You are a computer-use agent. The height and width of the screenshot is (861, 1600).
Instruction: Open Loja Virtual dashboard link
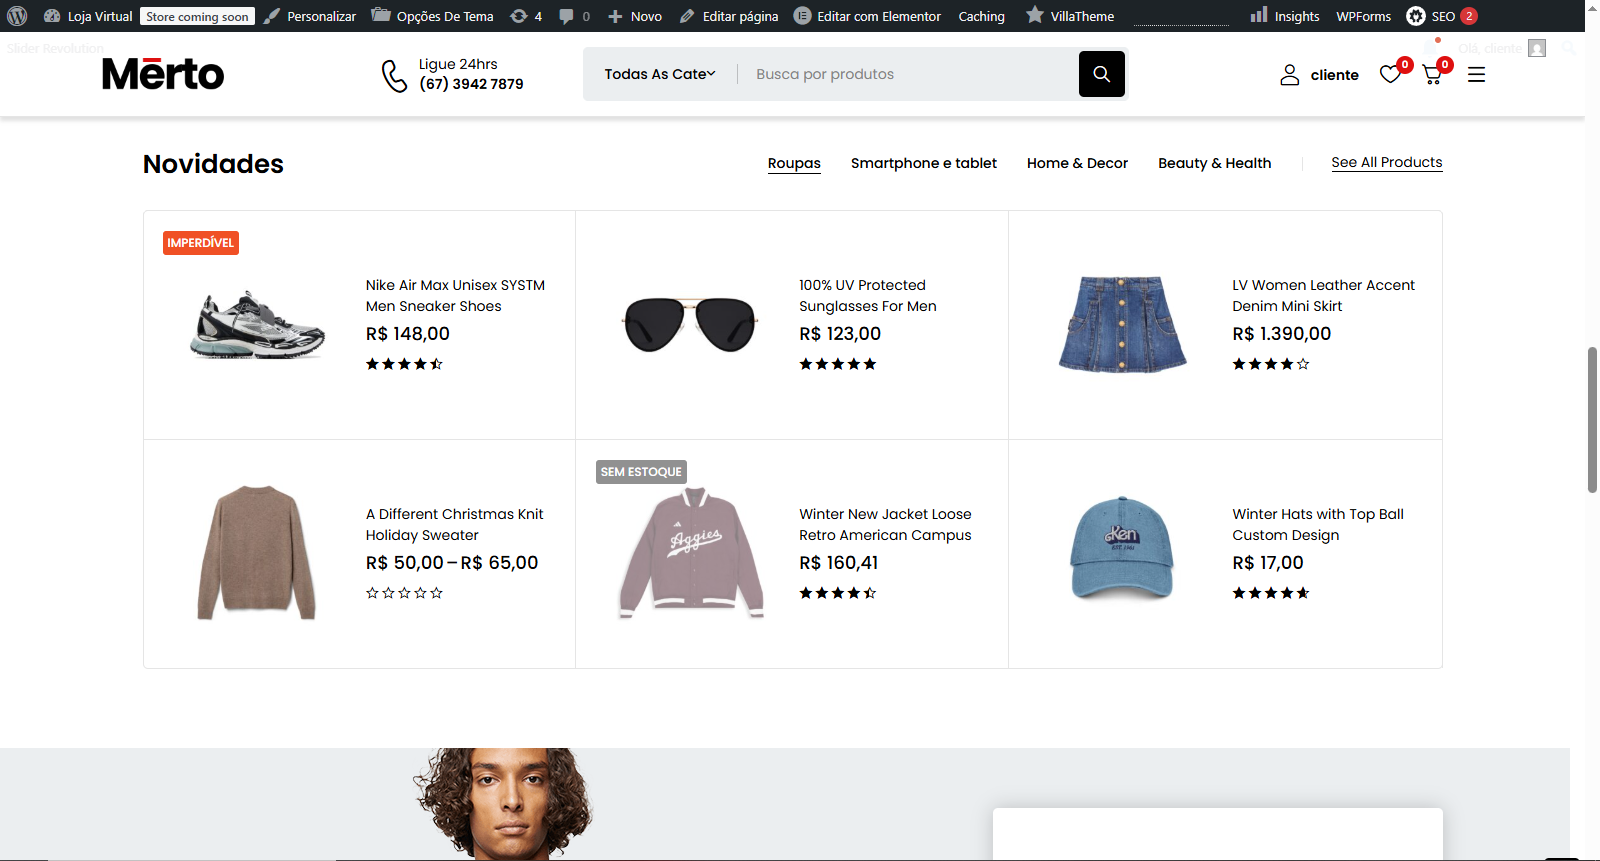[88, 16]
